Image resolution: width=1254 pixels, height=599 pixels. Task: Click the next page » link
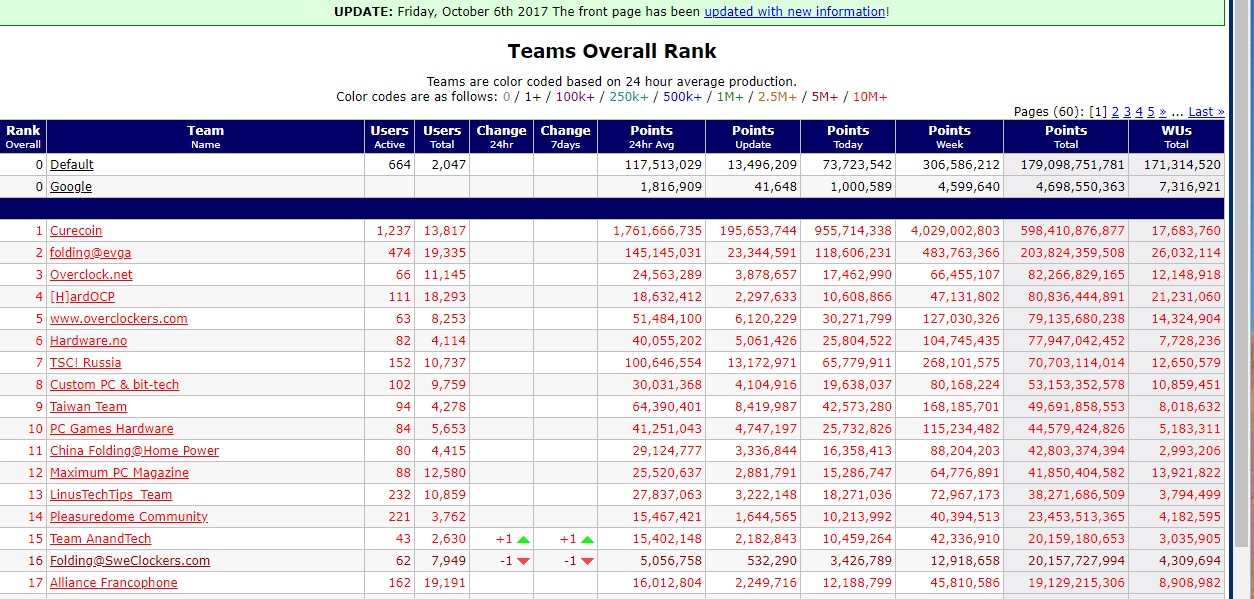1163,112
